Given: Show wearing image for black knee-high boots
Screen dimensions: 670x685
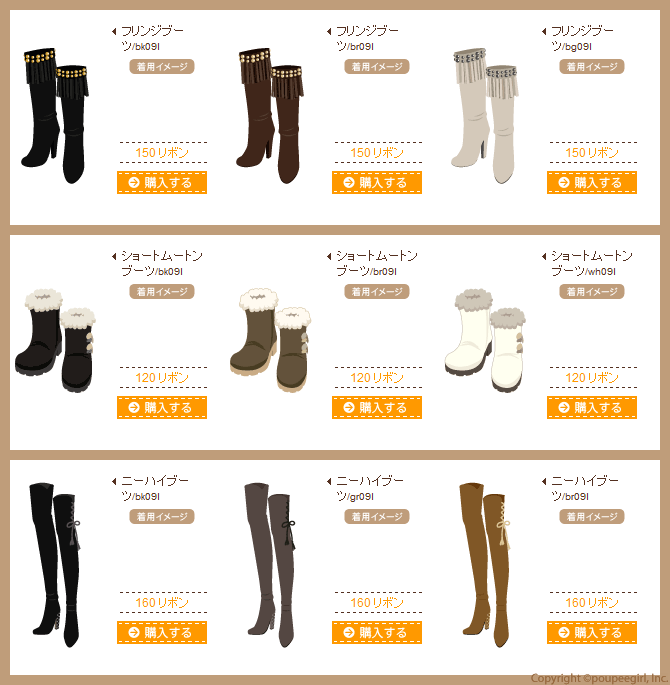Looking at the screenshot, I should (x=162, y=516).
